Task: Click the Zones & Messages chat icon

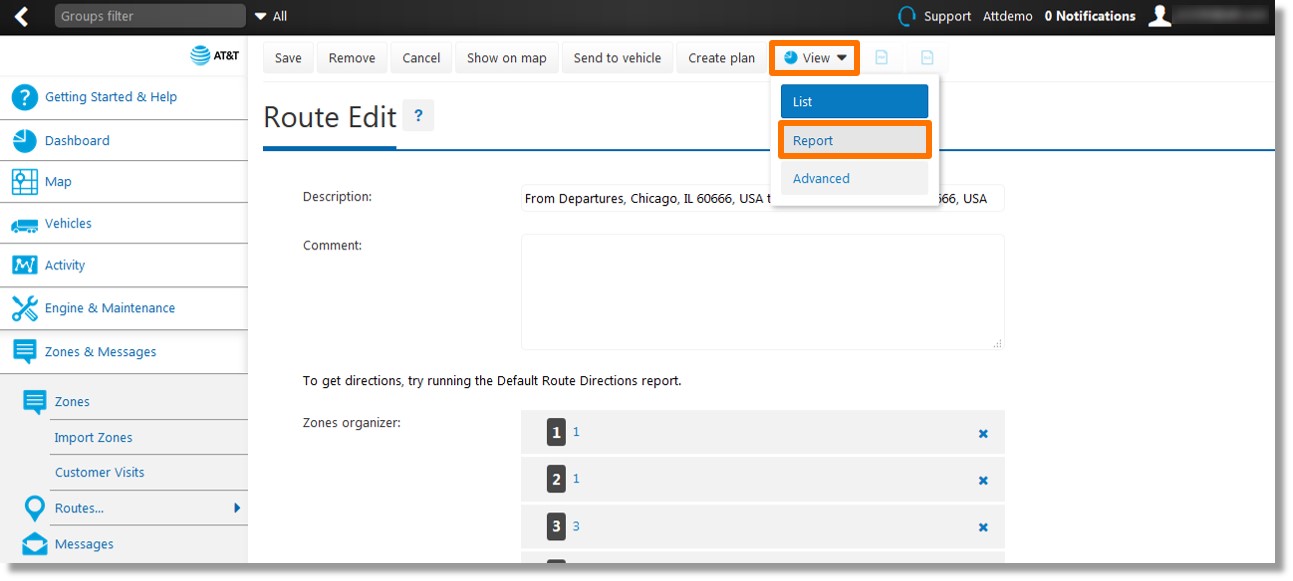Action: tap(25, 352)
